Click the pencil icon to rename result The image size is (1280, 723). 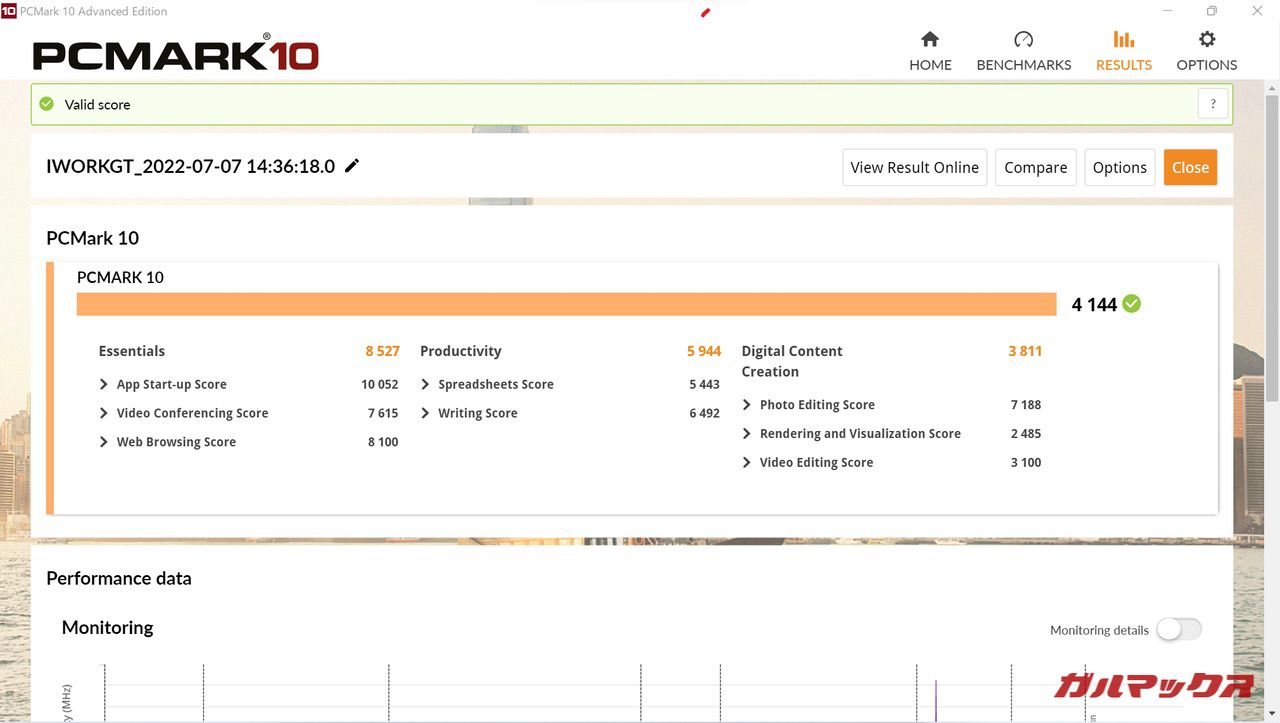(352, 166)
